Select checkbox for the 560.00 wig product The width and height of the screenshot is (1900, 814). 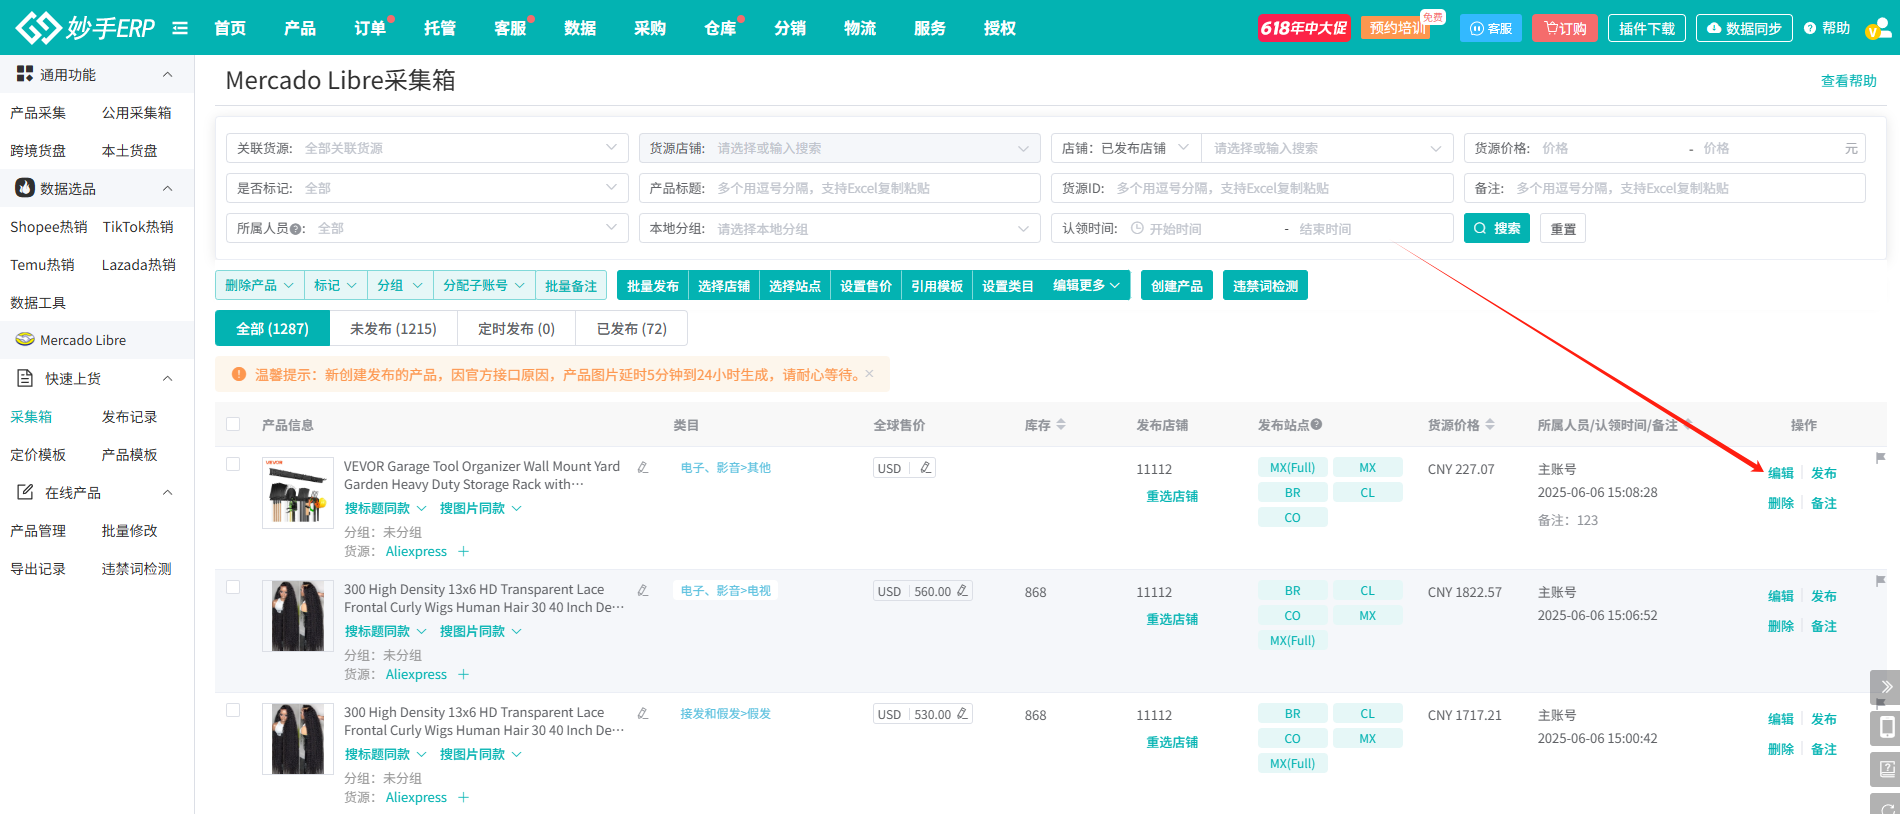233,587
